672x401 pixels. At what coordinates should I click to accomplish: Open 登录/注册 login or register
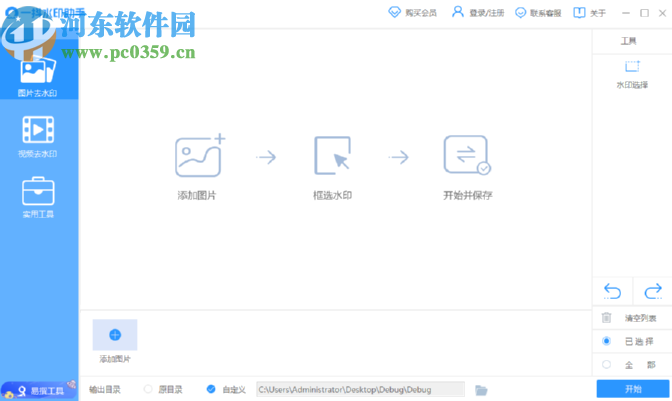click(x=478, y=13)
